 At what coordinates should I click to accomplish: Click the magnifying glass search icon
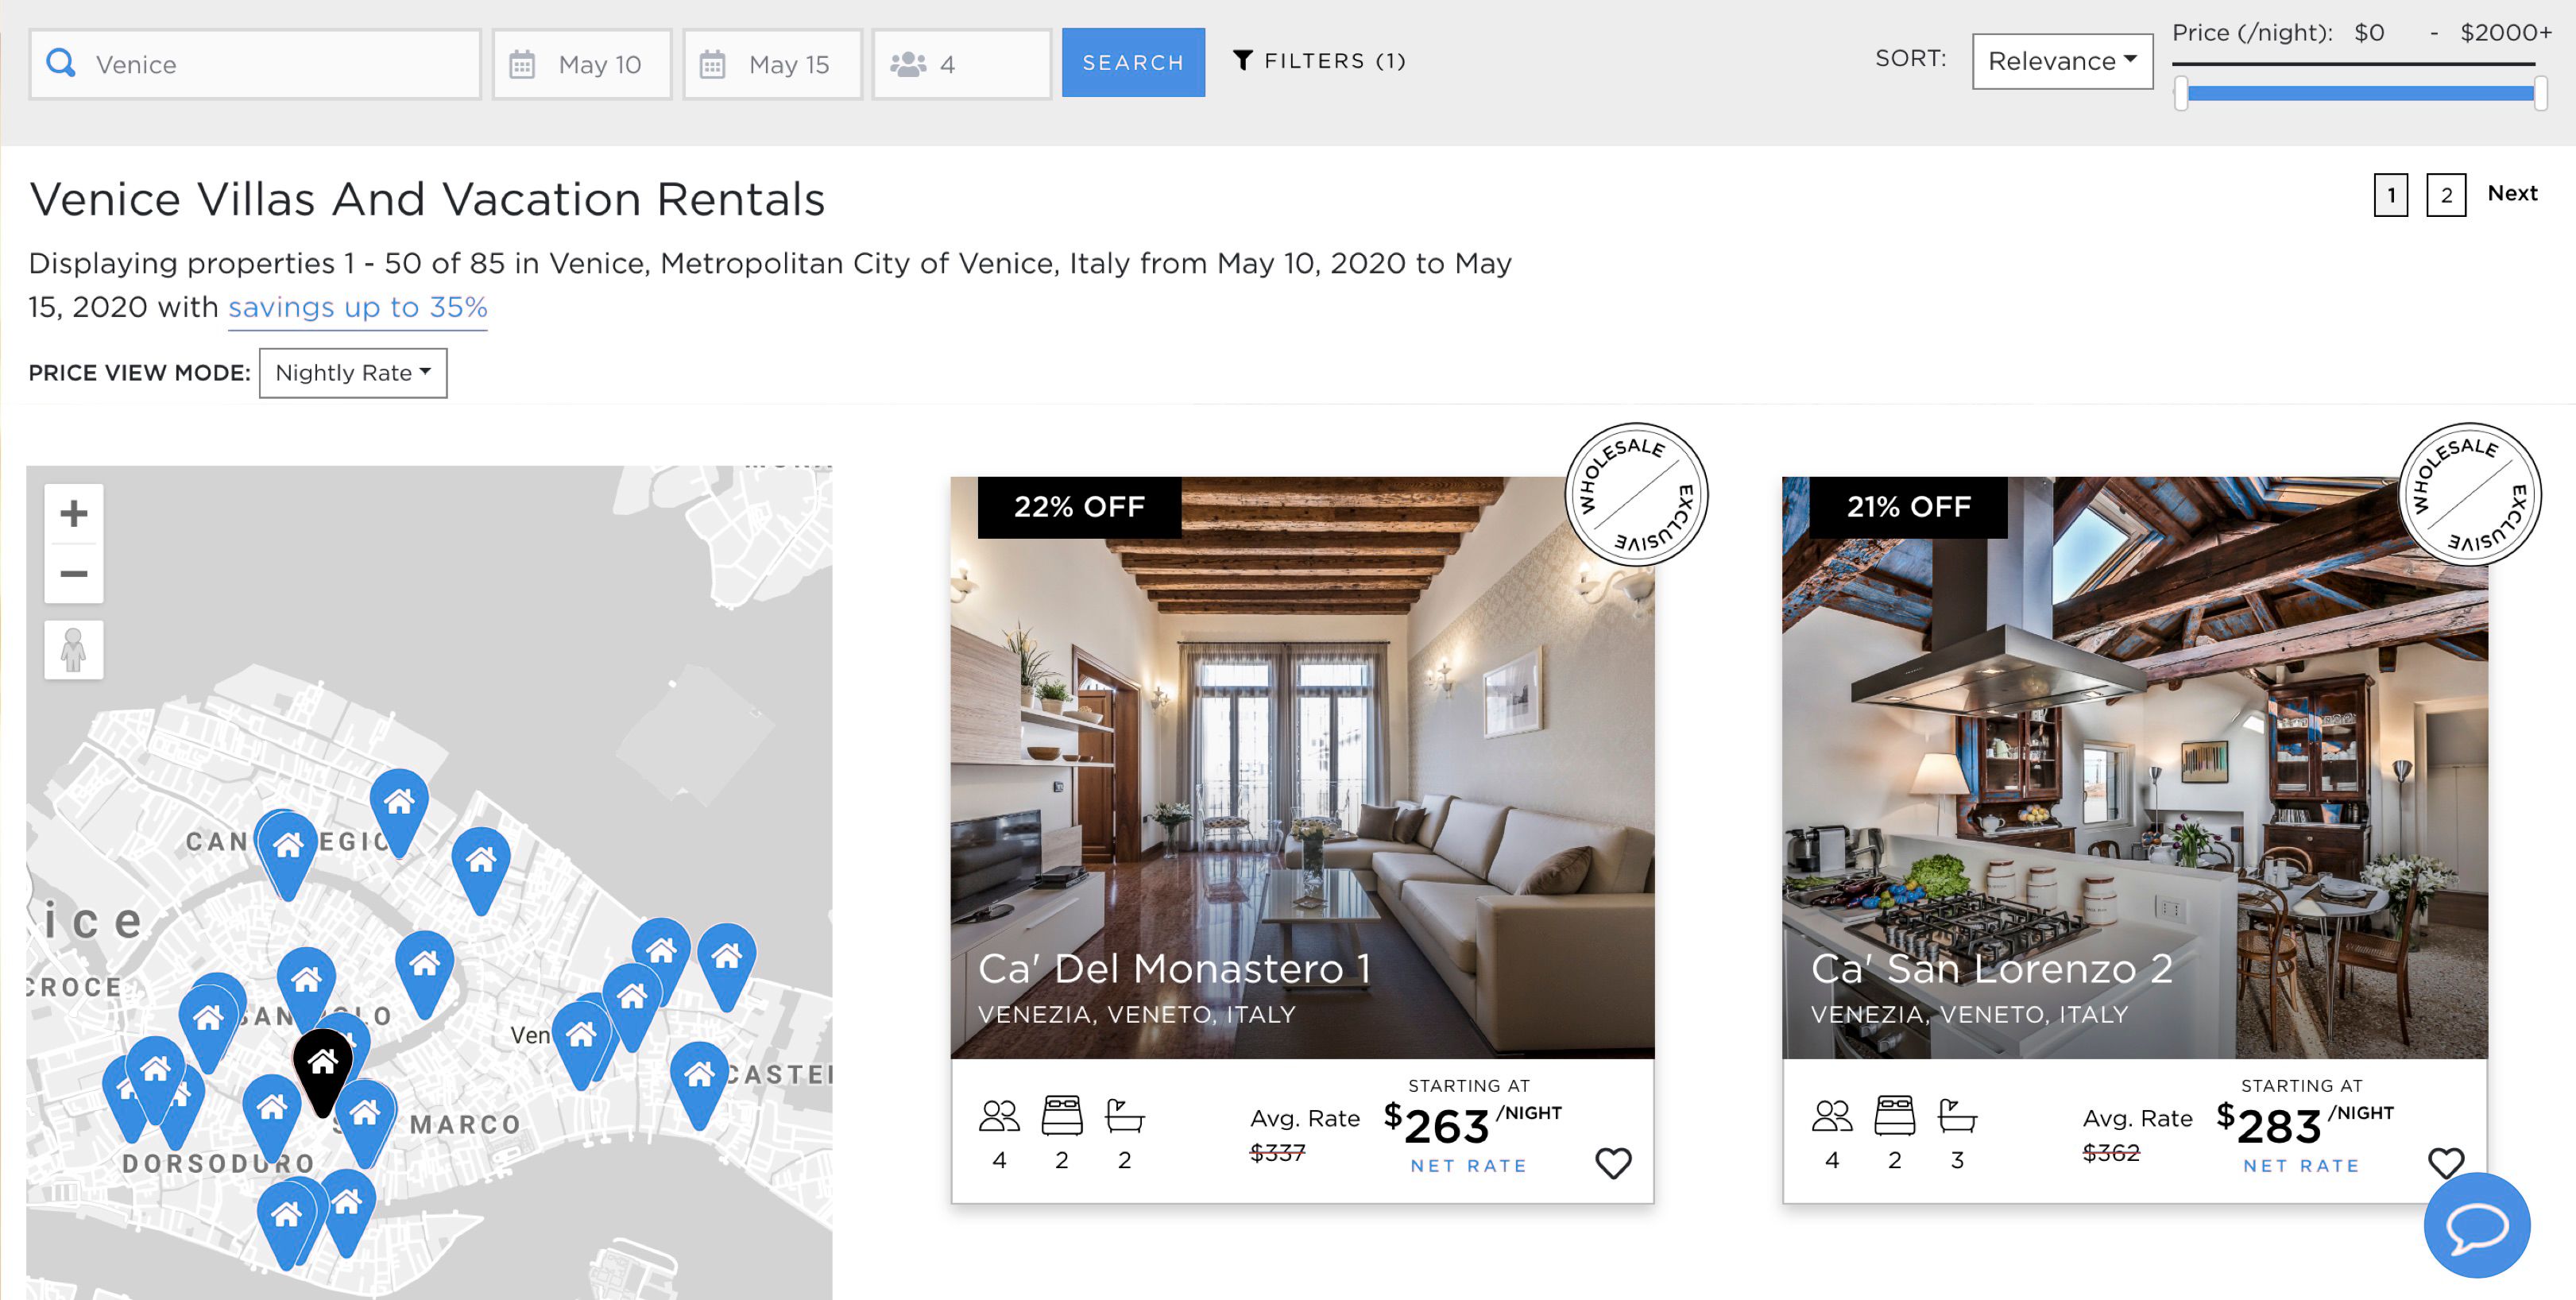[61, 63]
